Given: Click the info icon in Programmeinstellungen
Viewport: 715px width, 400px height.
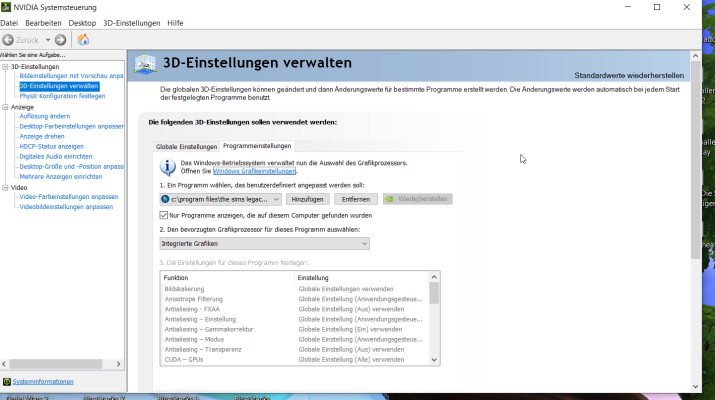Looking at the screenshot, I should [168, 167].
